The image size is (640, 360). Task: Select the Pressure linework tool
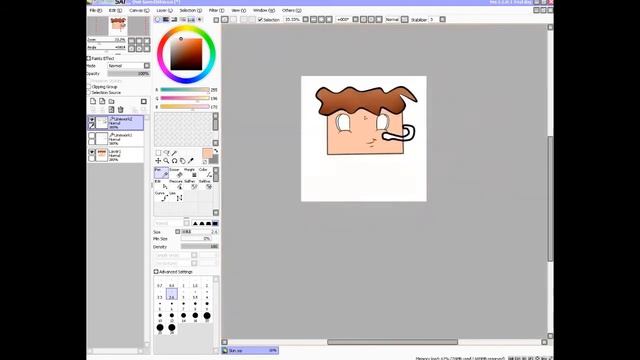(176, 184)
